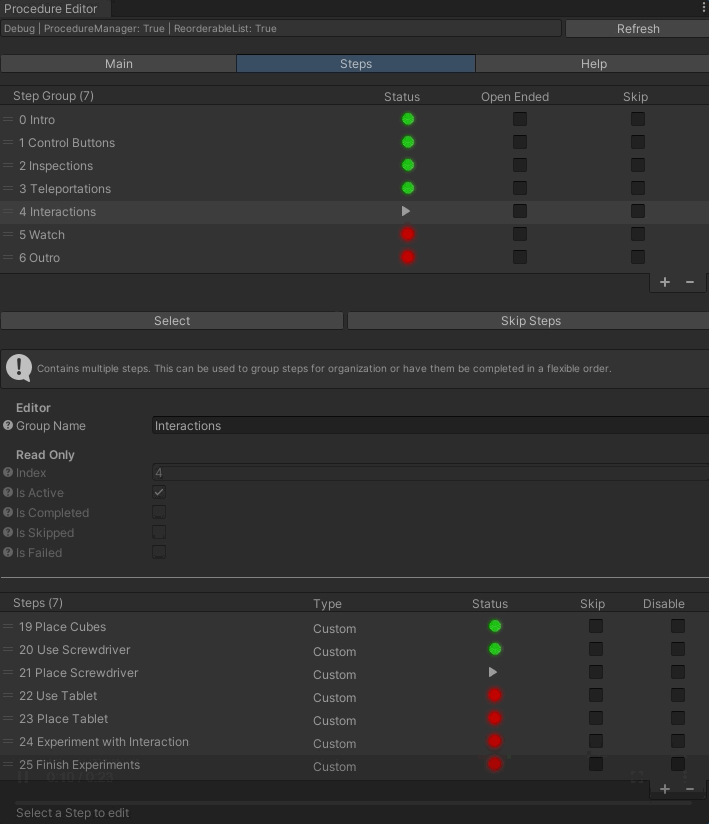Screen dimensions: 709x824
Task: Click the red status dot for Watch
Action: point(408,235)
